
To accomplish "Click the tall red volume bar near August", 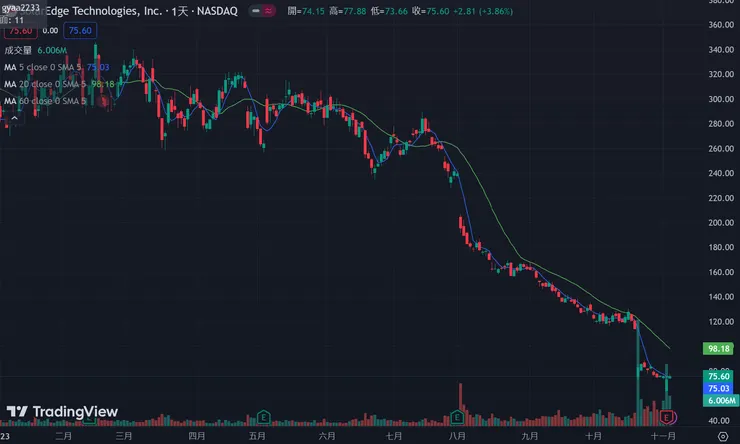I will [x=461, y=403].
